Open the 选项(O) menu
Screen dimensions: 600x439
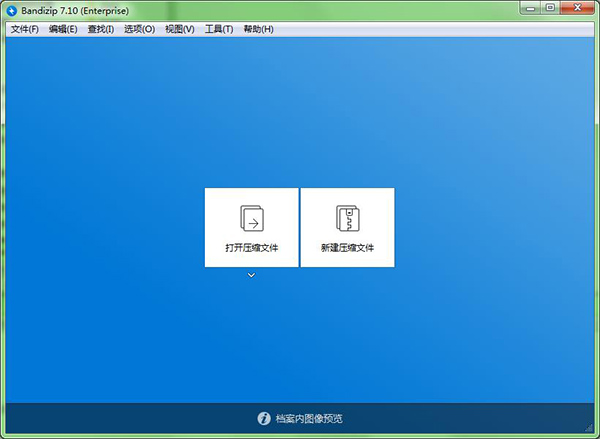(139, 29)
